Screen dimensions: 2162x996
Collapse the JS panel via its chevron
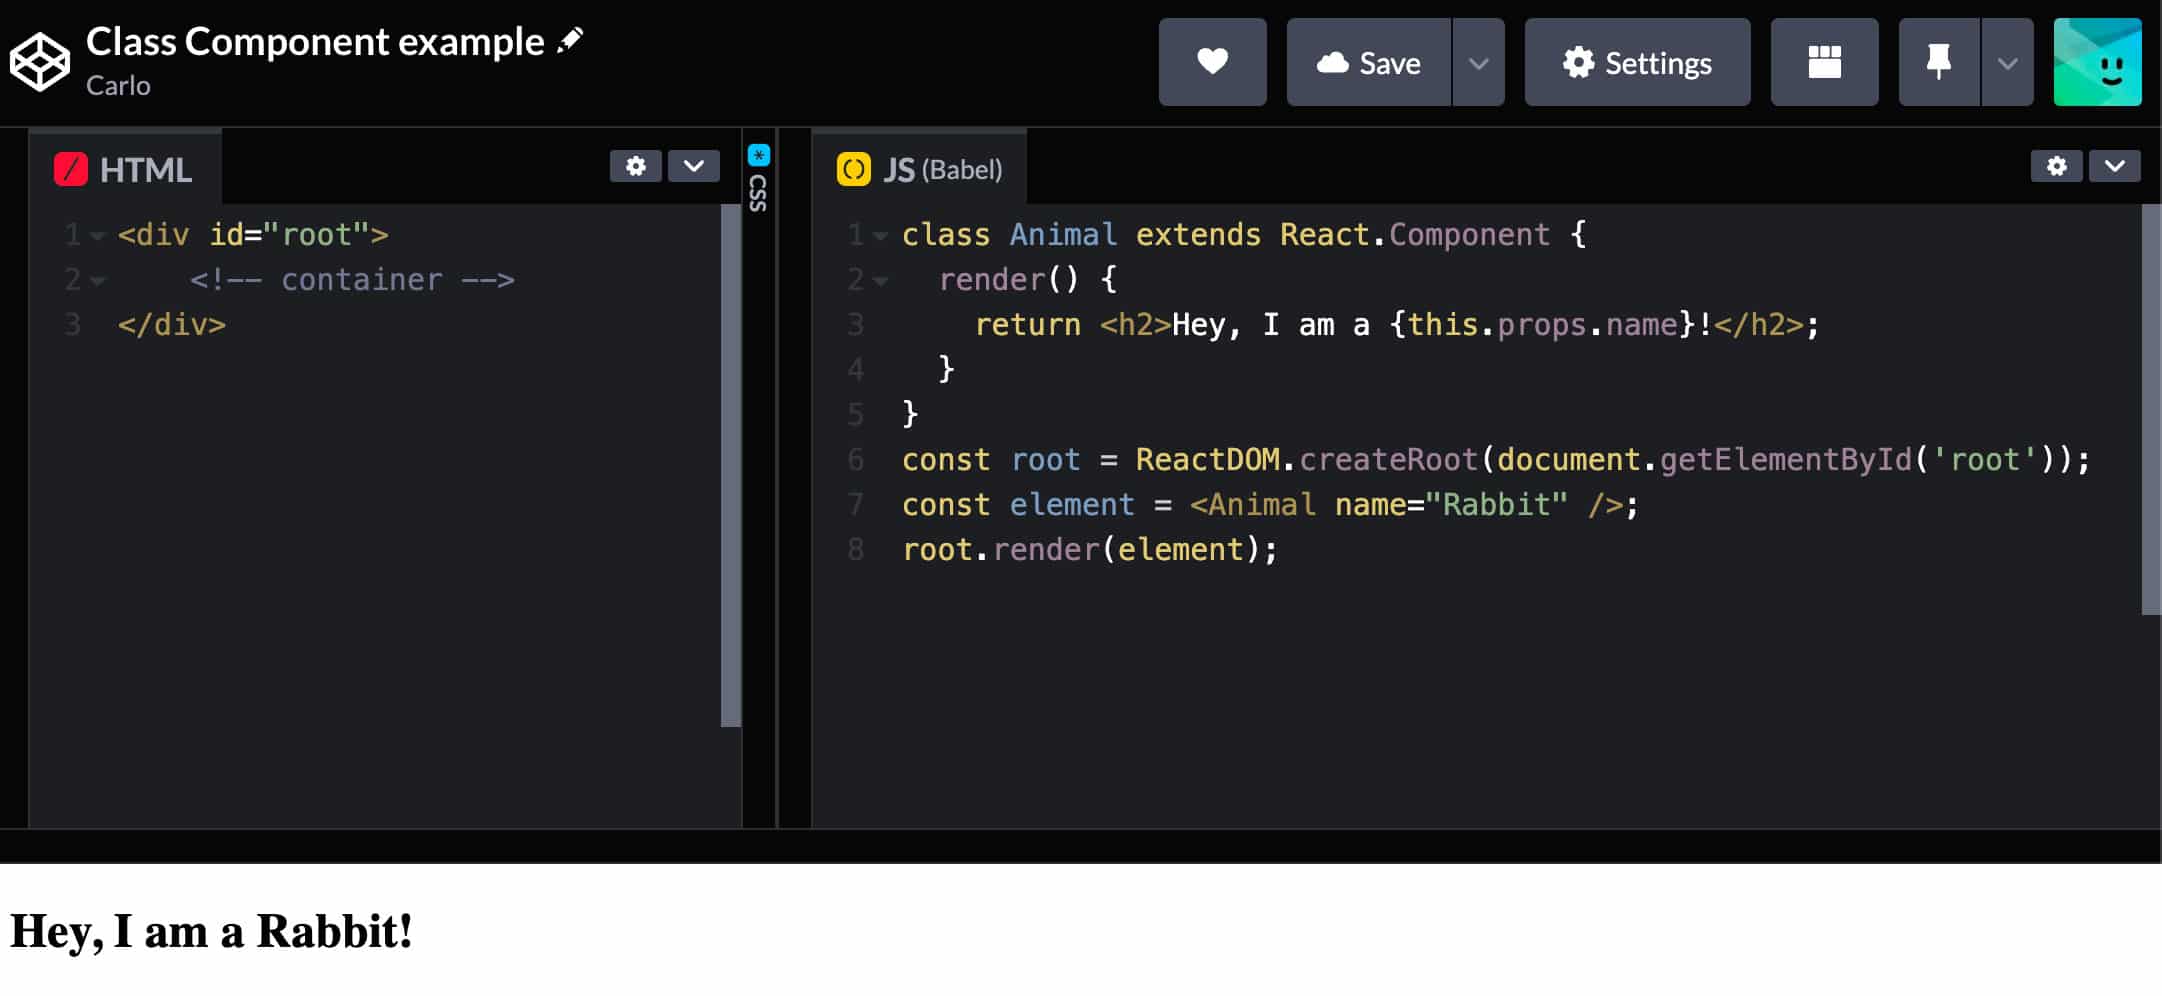tap(2116, 166)
